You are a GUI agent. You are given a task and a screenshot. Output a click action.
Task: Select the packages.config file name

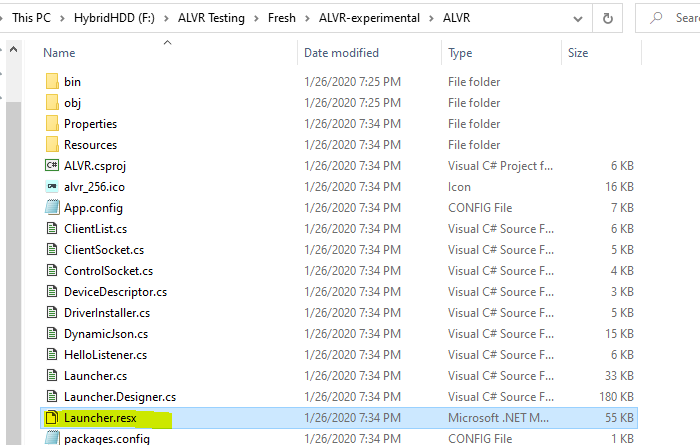tap(107, 438)
